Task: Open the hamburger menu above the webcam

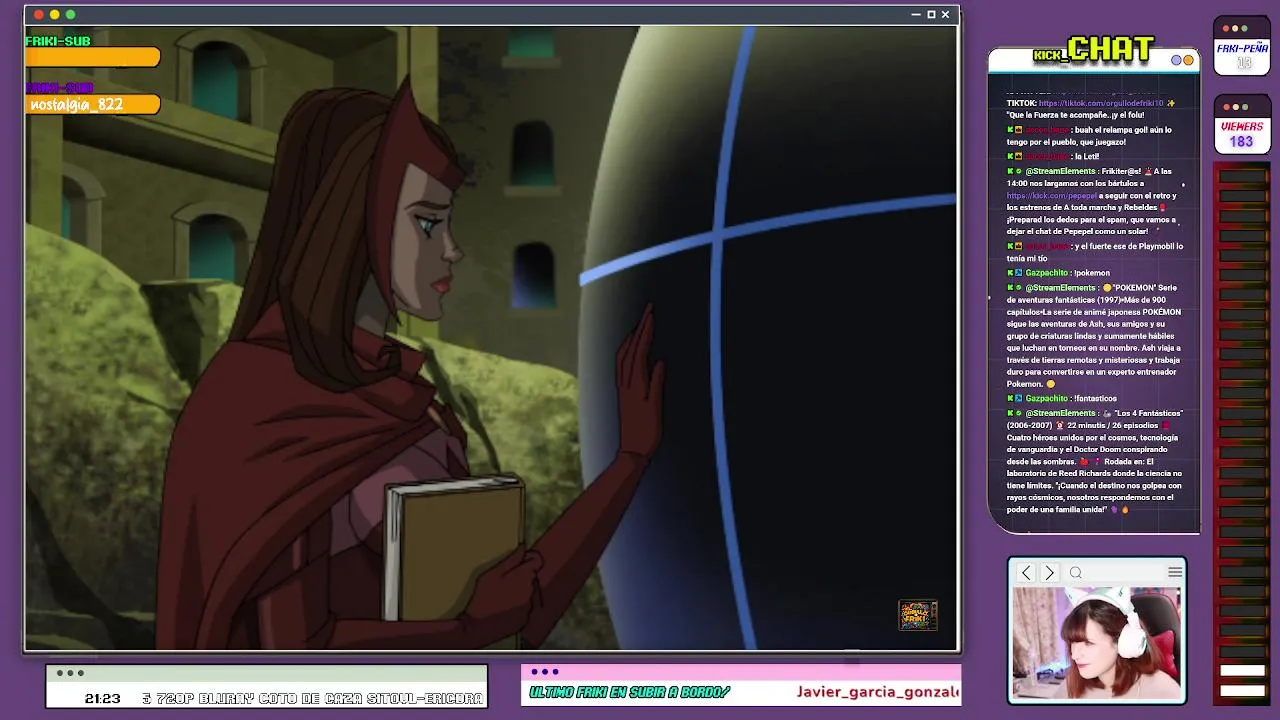Action: coord(1175,572)
